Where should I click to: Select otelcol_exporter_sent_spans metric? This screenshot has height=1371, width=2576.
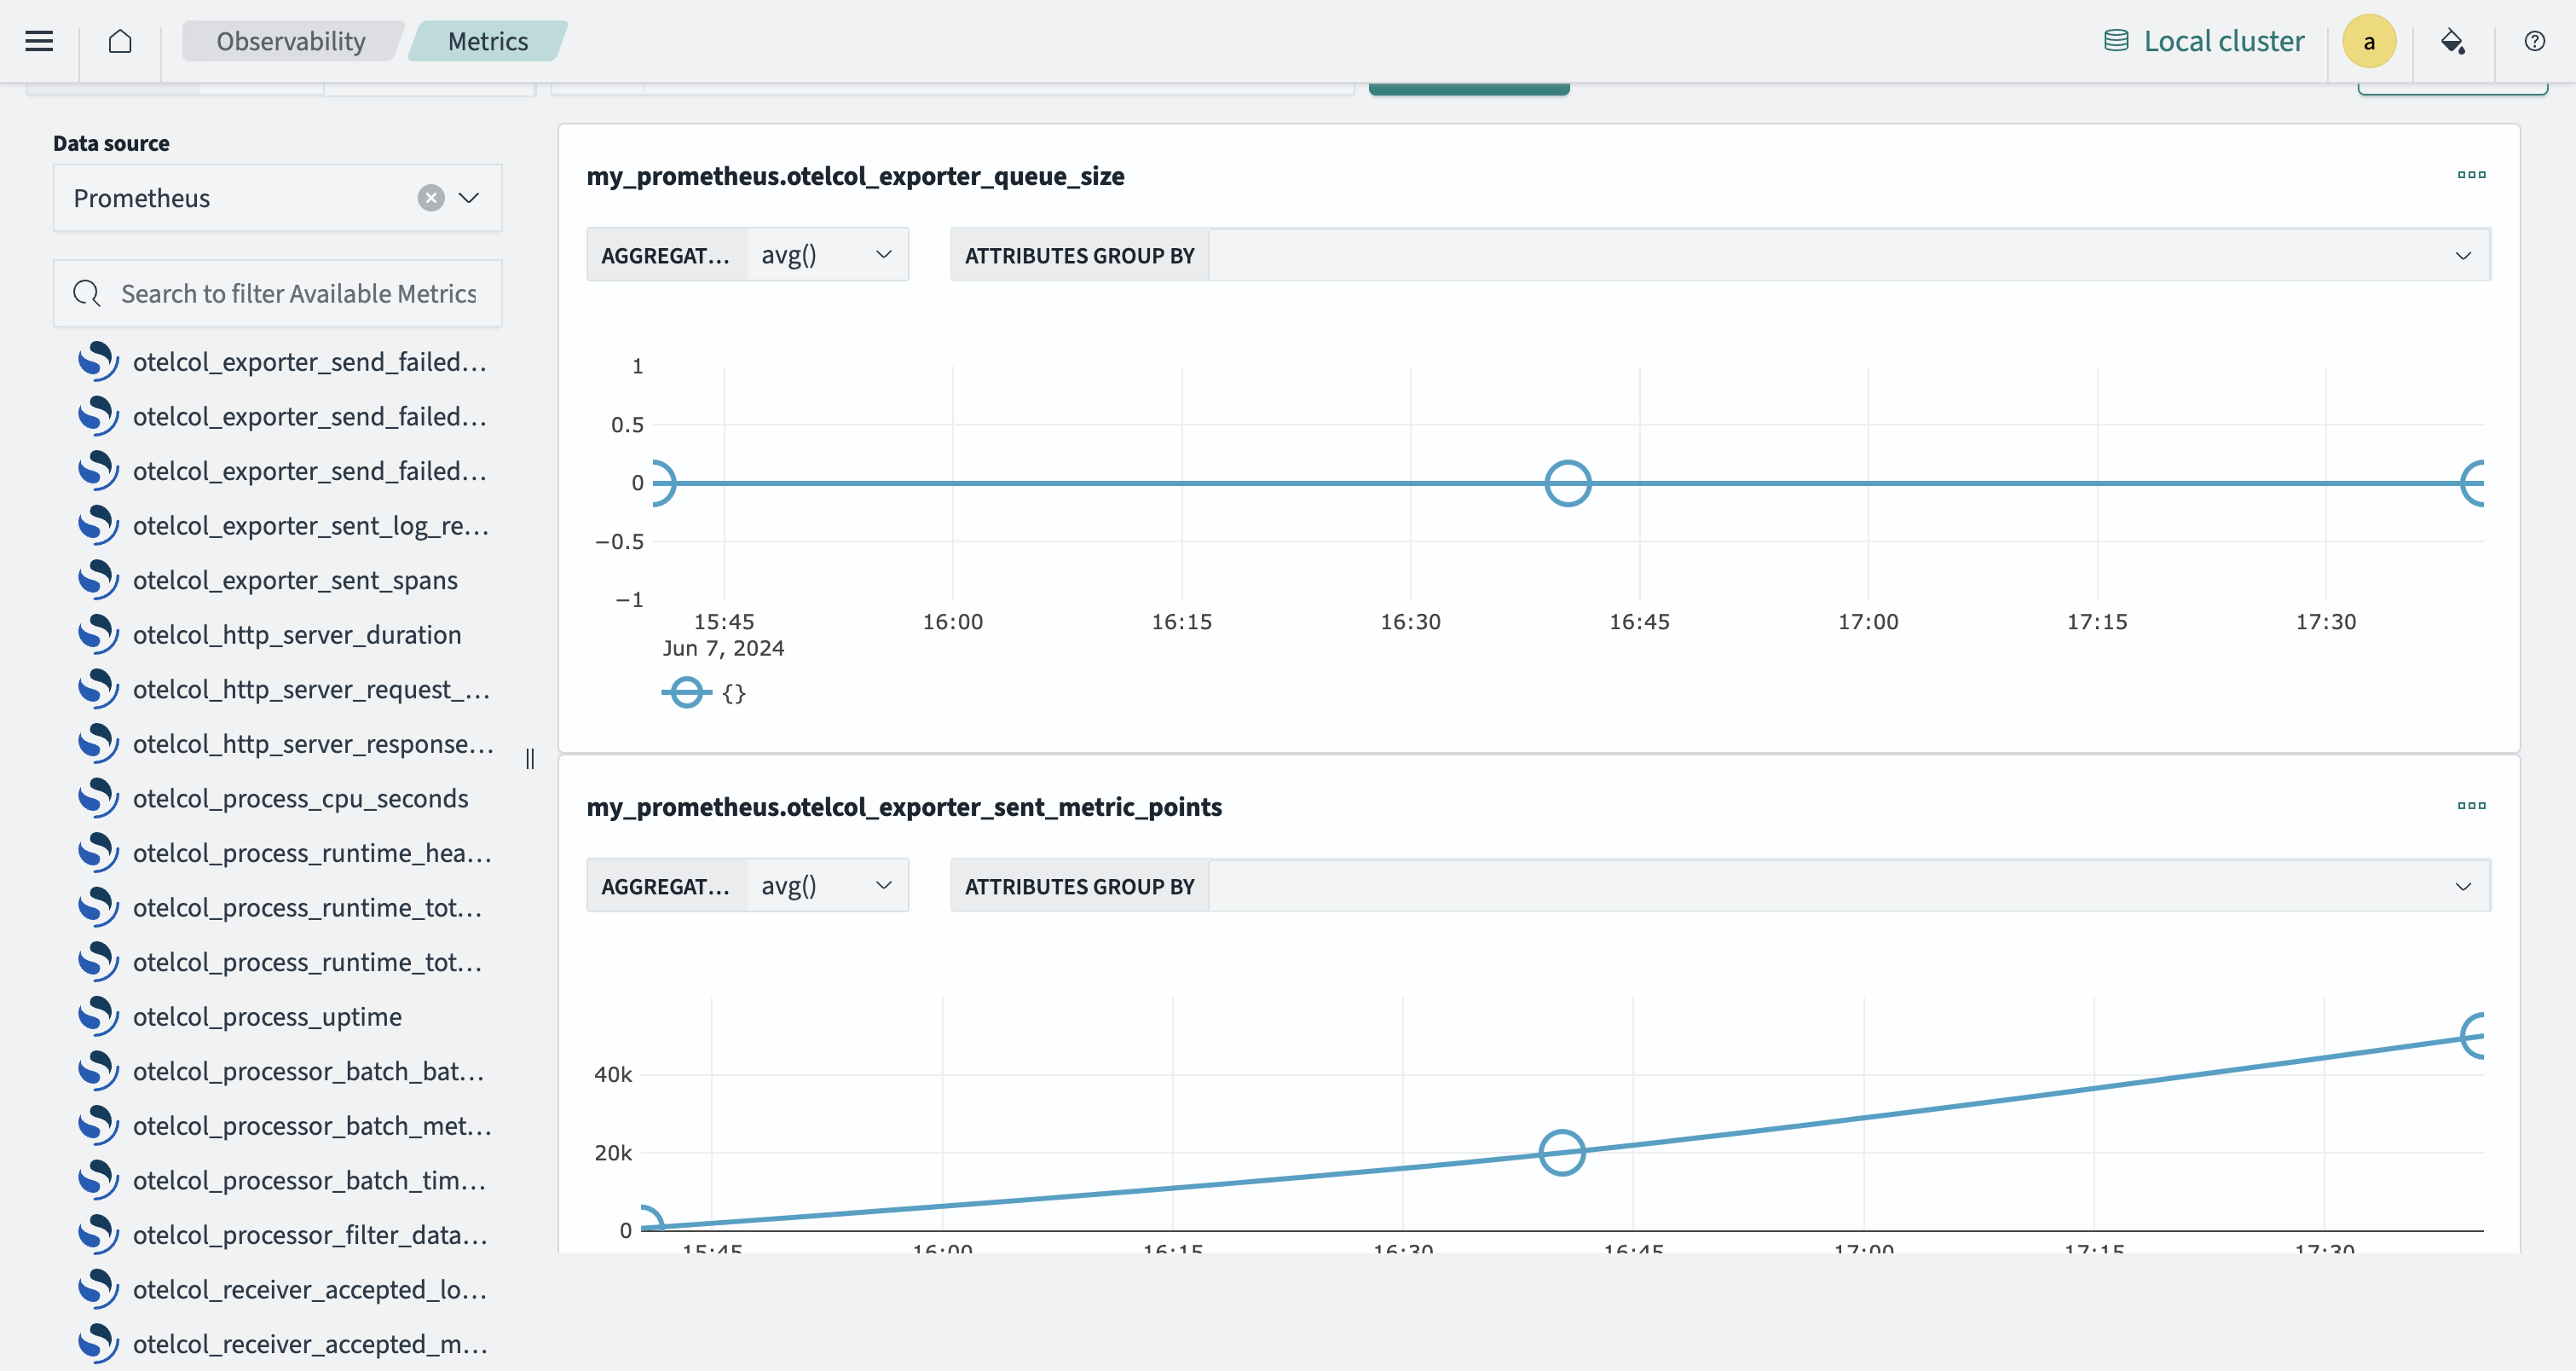pos(294,580)
